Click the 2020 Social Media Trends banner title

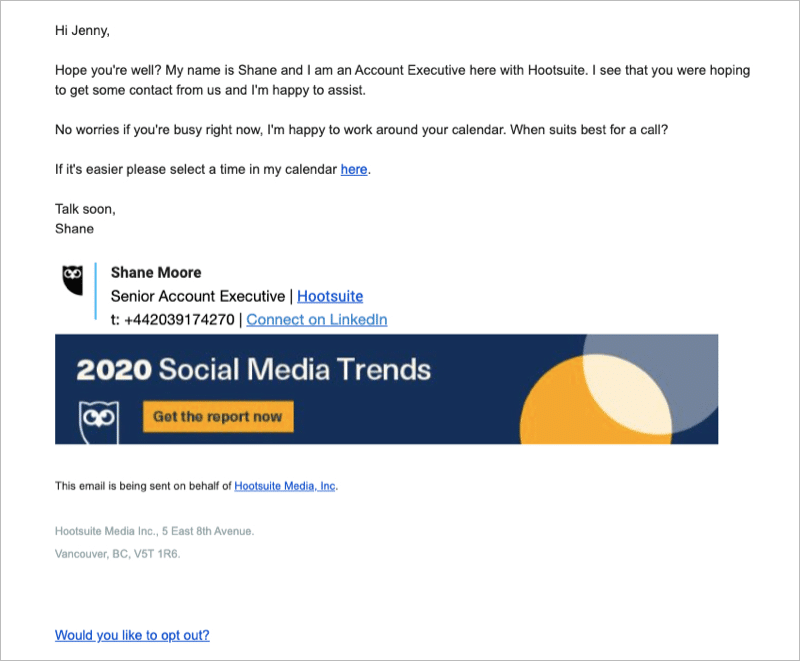[x=254, y=369]
